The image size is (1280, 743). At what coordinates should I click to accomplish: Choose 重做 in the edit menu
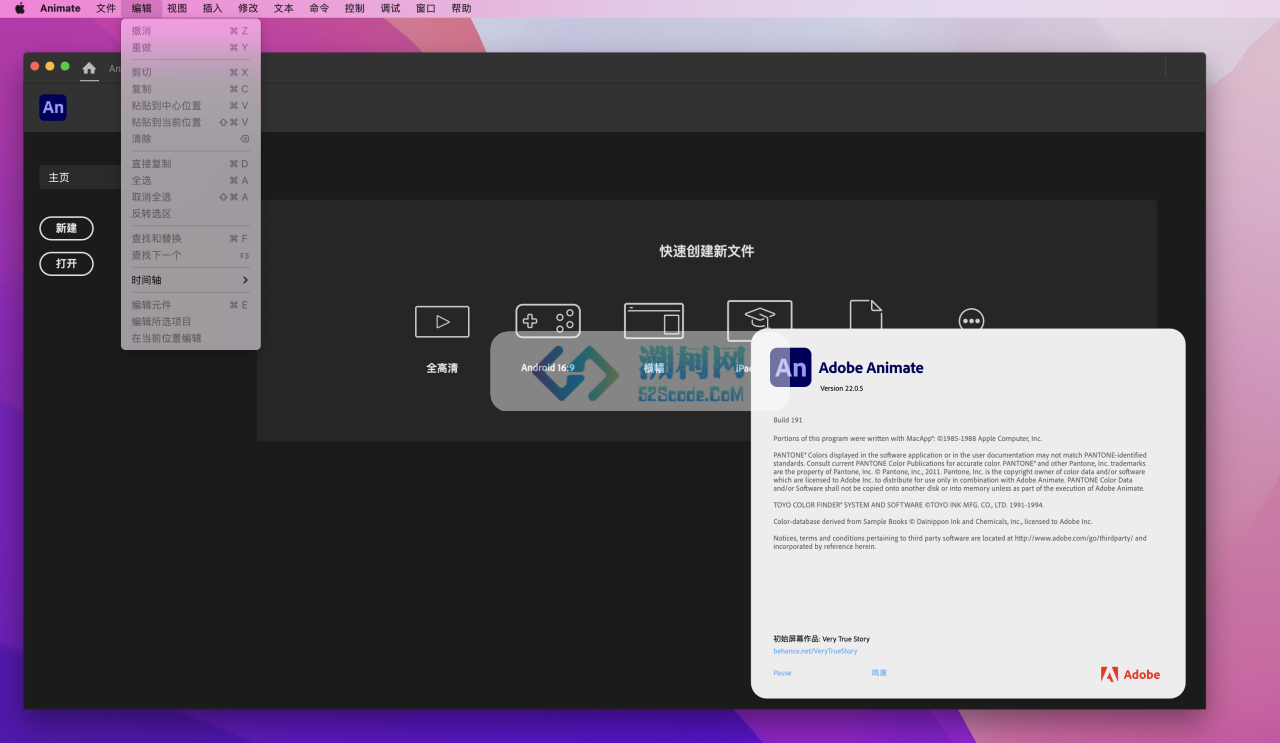pyautogui.click(x=190, y=47)
